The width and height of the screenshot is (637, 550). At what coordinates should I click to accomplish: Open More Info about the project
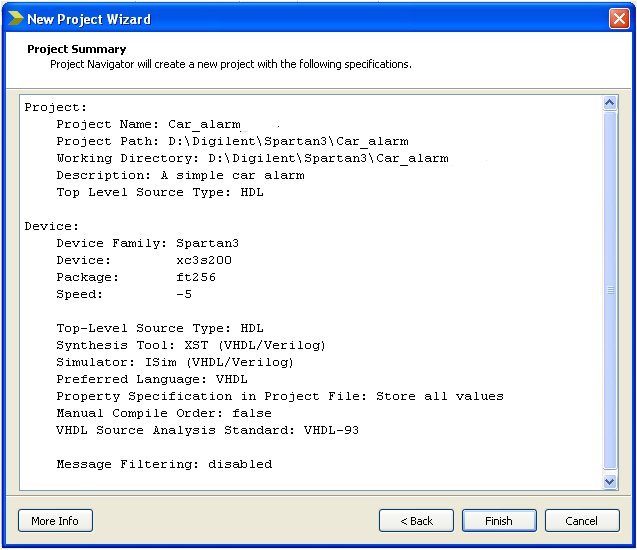[55, 521]
